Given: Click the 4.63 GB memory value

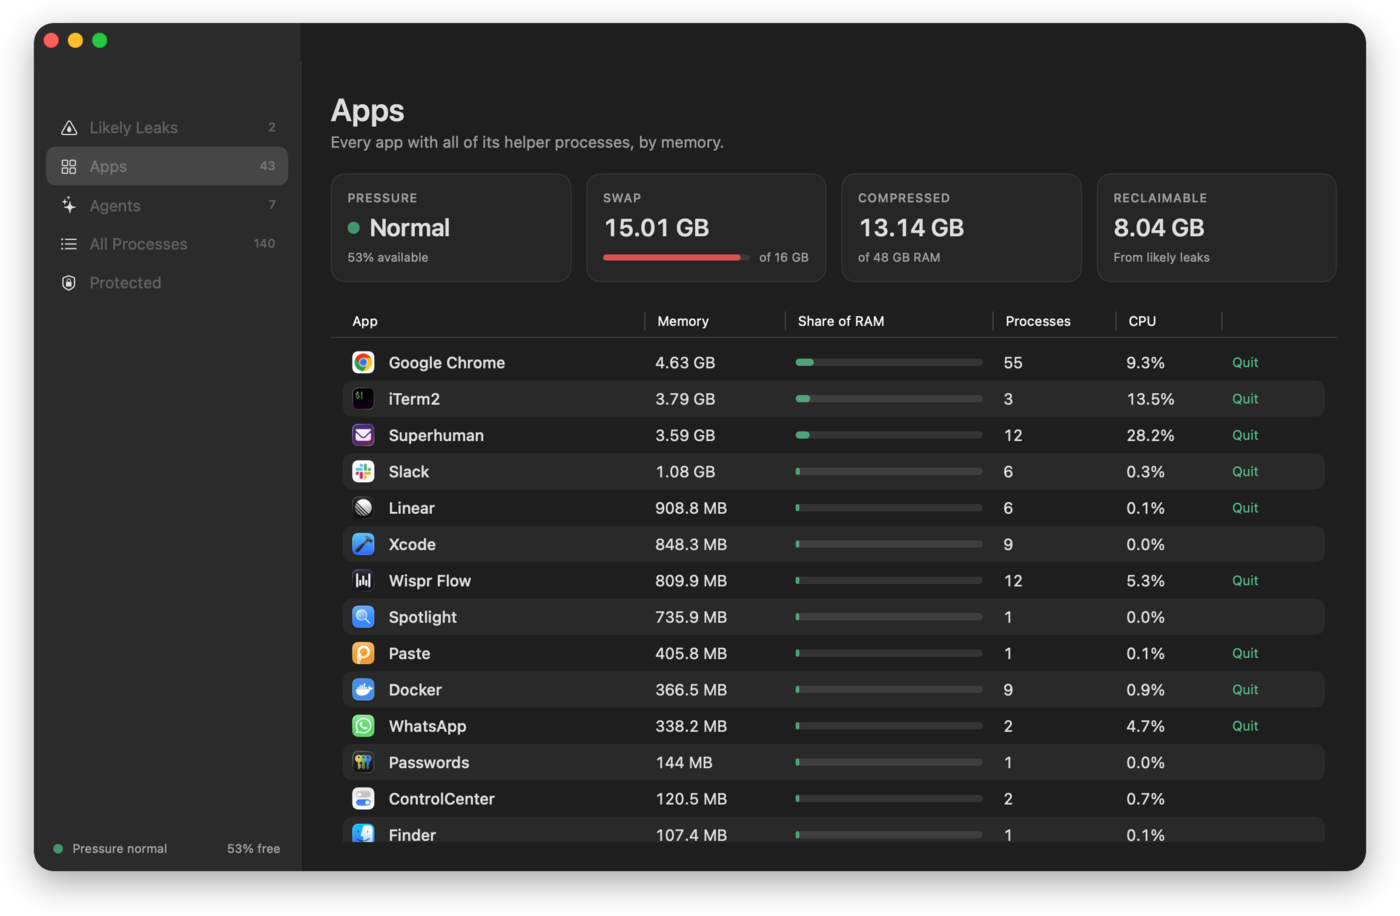Looking at the screenshot, I should [685, 362].
